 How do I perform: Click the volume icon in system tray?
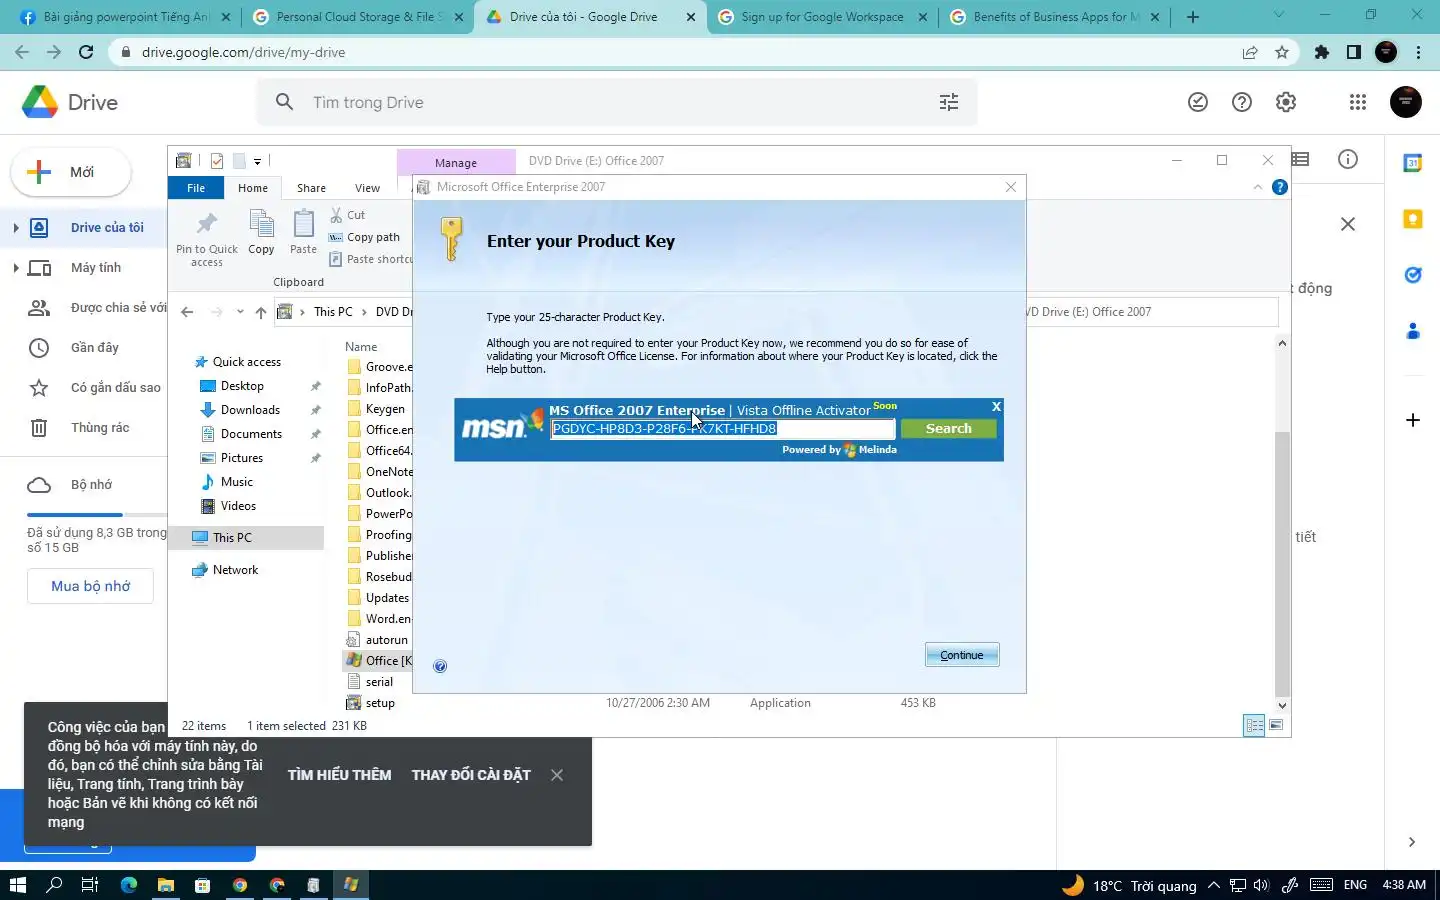pyautogui.click(x=1261, y=885)
